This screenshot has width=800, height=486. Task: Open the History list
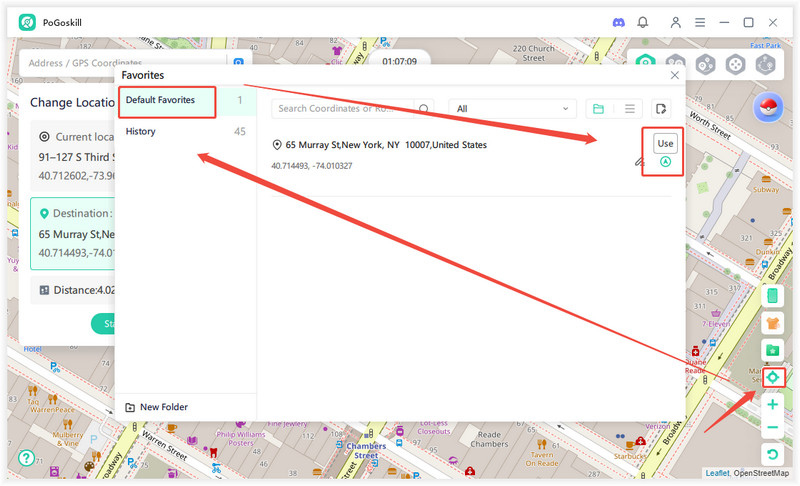pos(186,132)
